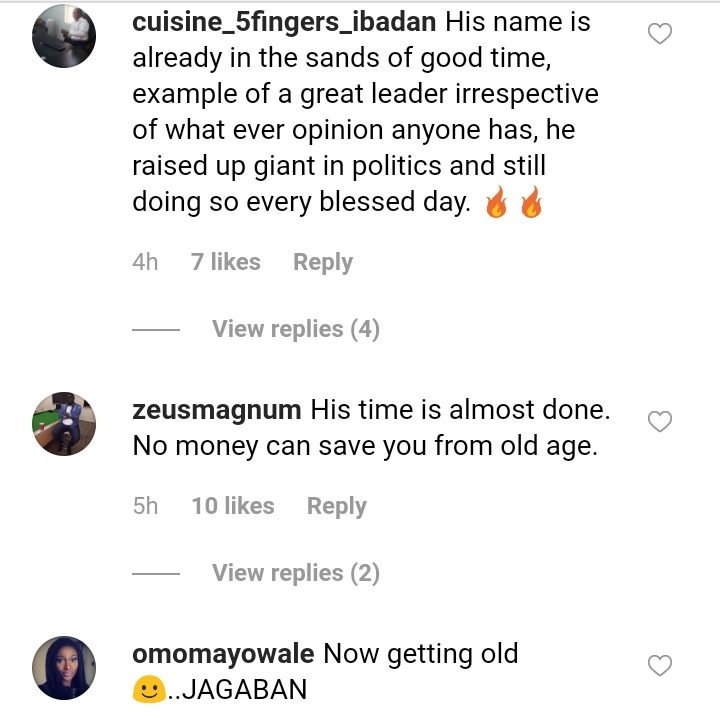Open the 10 likes list
The height and width of the screenshot is (725, 720).
232,506
